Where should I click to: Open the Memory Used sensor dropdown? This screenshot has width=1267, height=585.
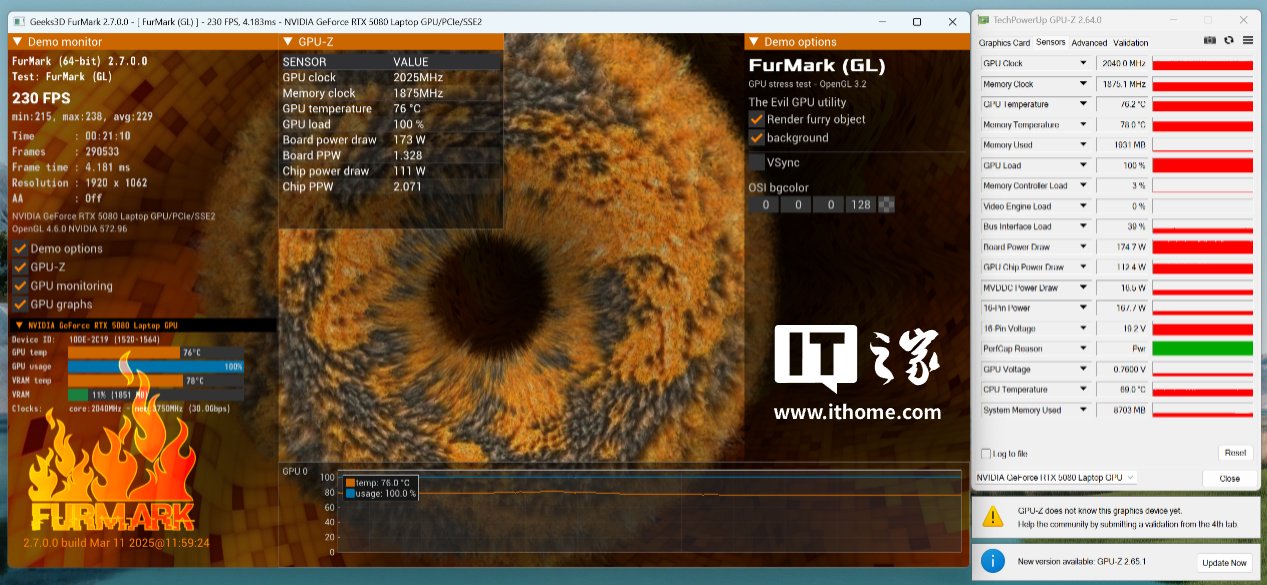pyautogui.click(x=1082, y=145)
